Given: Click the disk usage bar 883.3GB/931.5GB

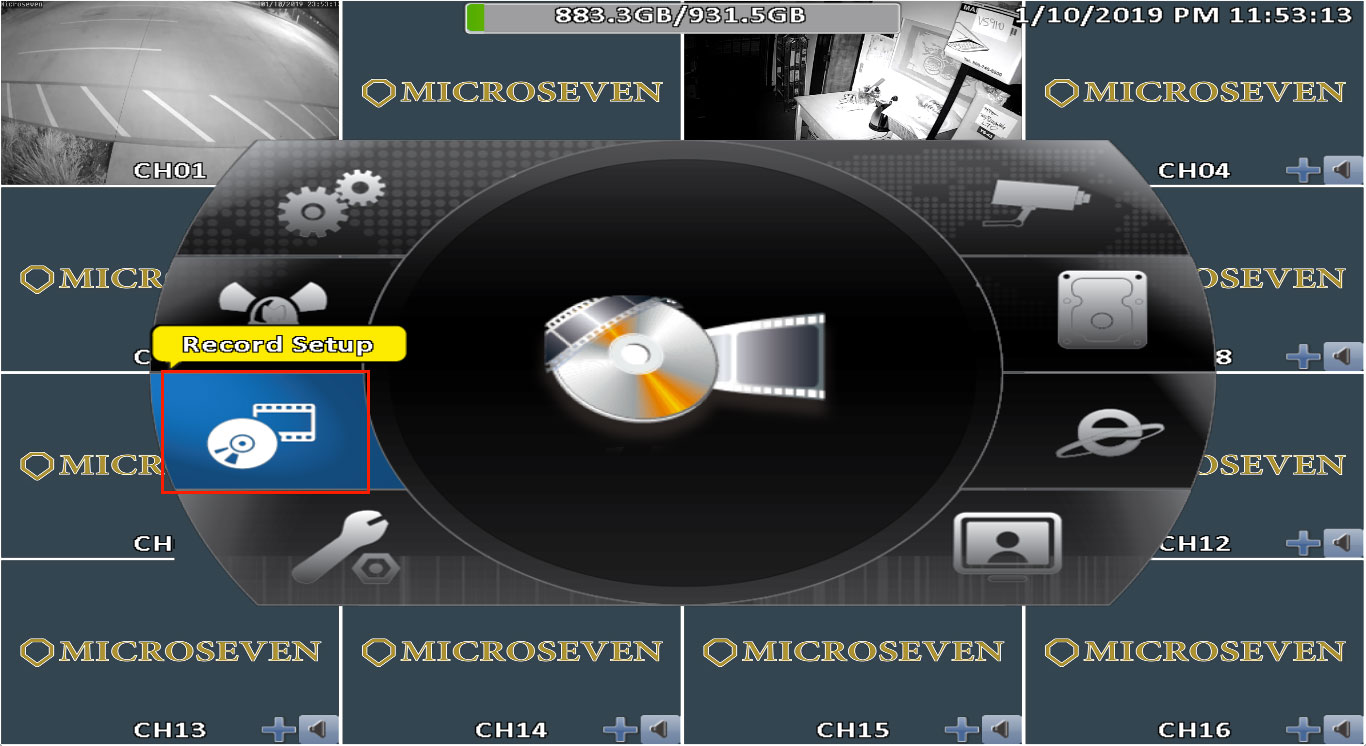Looking at the screenshot, I should click(x=682, y=17).
